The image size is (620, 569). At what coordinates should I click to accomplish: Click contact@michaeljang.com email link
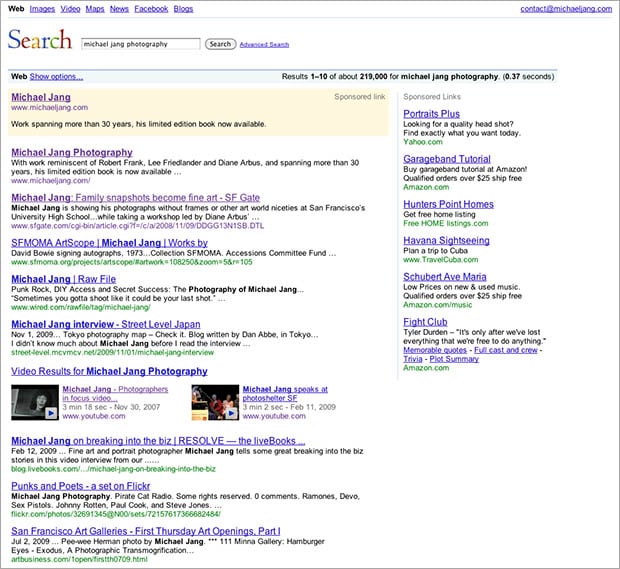(566, 9)
